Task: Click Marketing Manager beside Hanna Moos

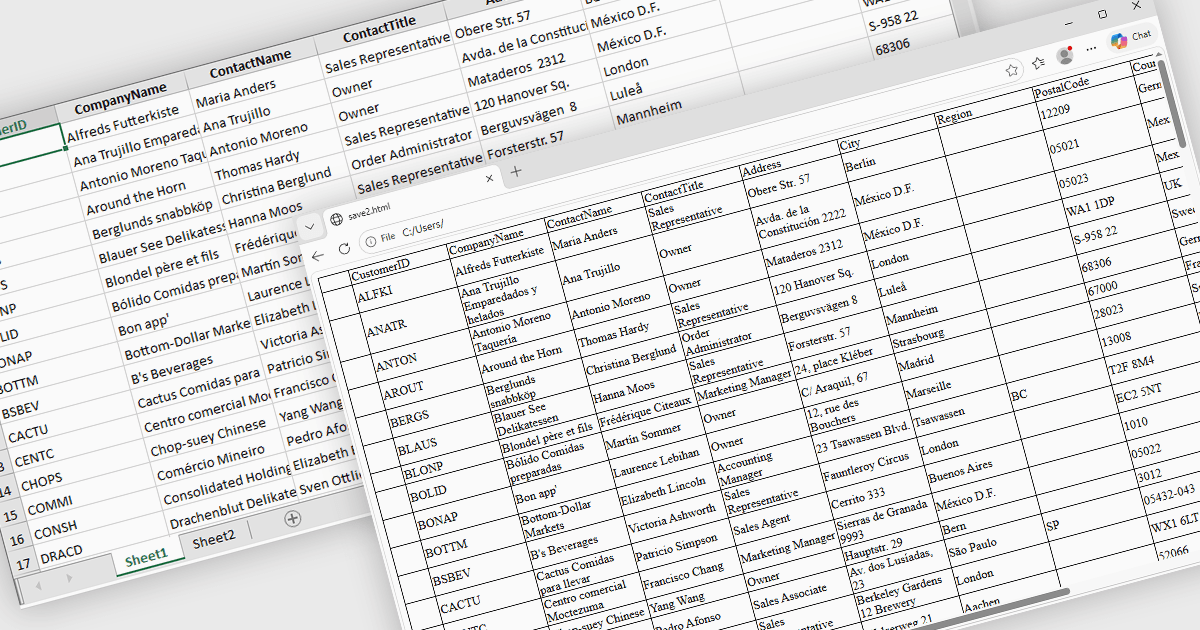Action: (744, 385)
